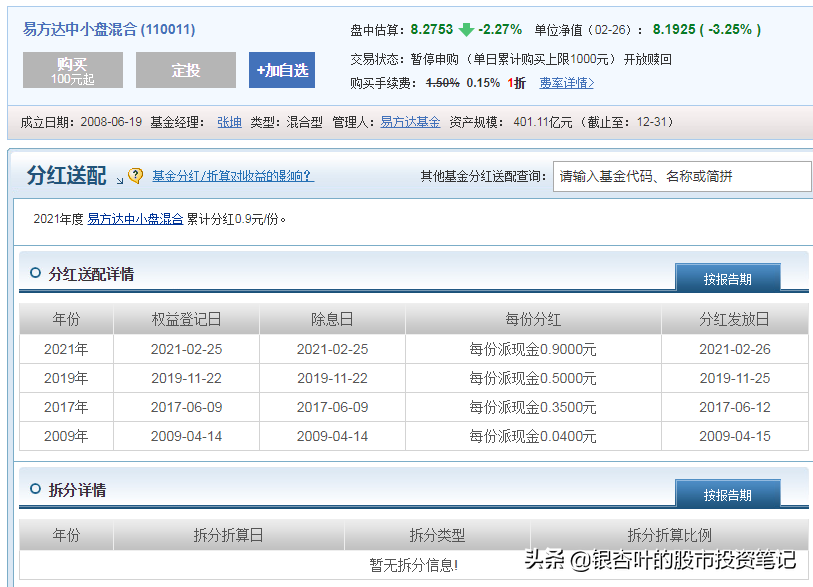The width and height of the screenshot is (813, 587).
Task: Click payout date 2009-04-15 cell
Action: tap(735, 436)
